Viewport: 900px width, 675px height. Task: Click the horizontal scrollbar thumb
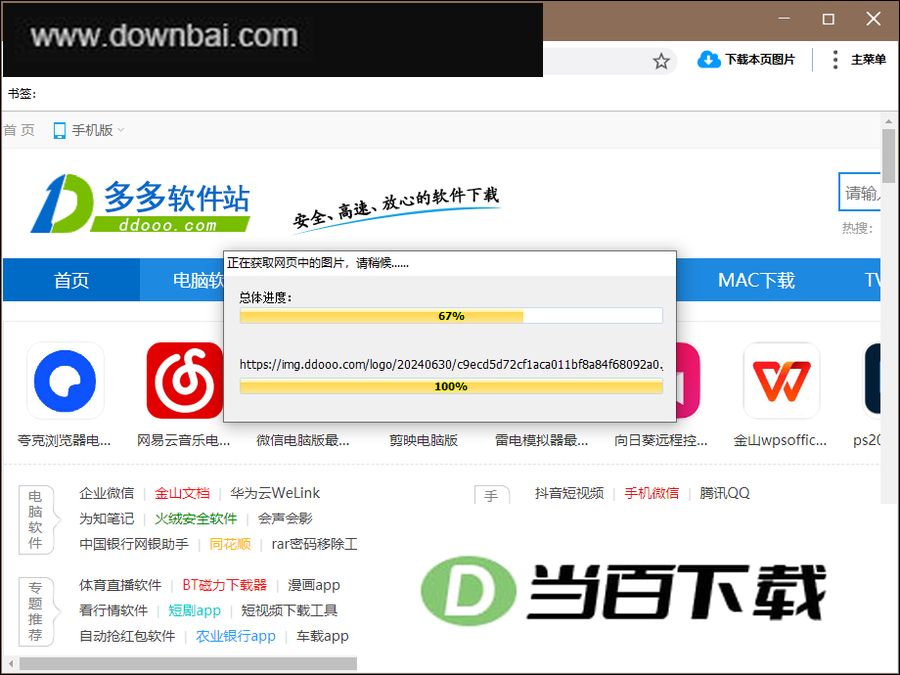pos(188,664)
